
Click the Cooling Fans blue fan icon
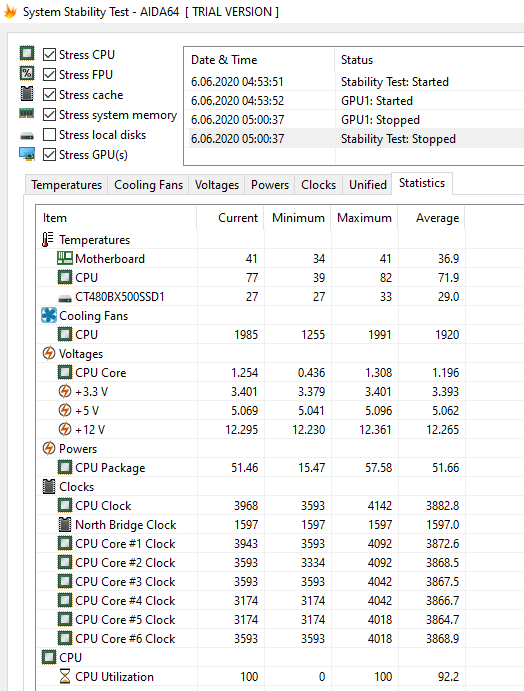click(x=49, y=315)
